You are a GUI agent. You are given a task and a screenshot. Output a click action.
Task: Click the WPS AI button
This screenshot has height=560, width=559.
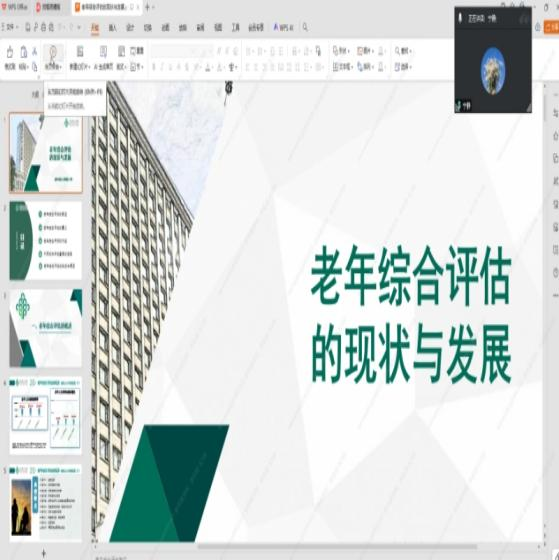(x=283, y=27)
